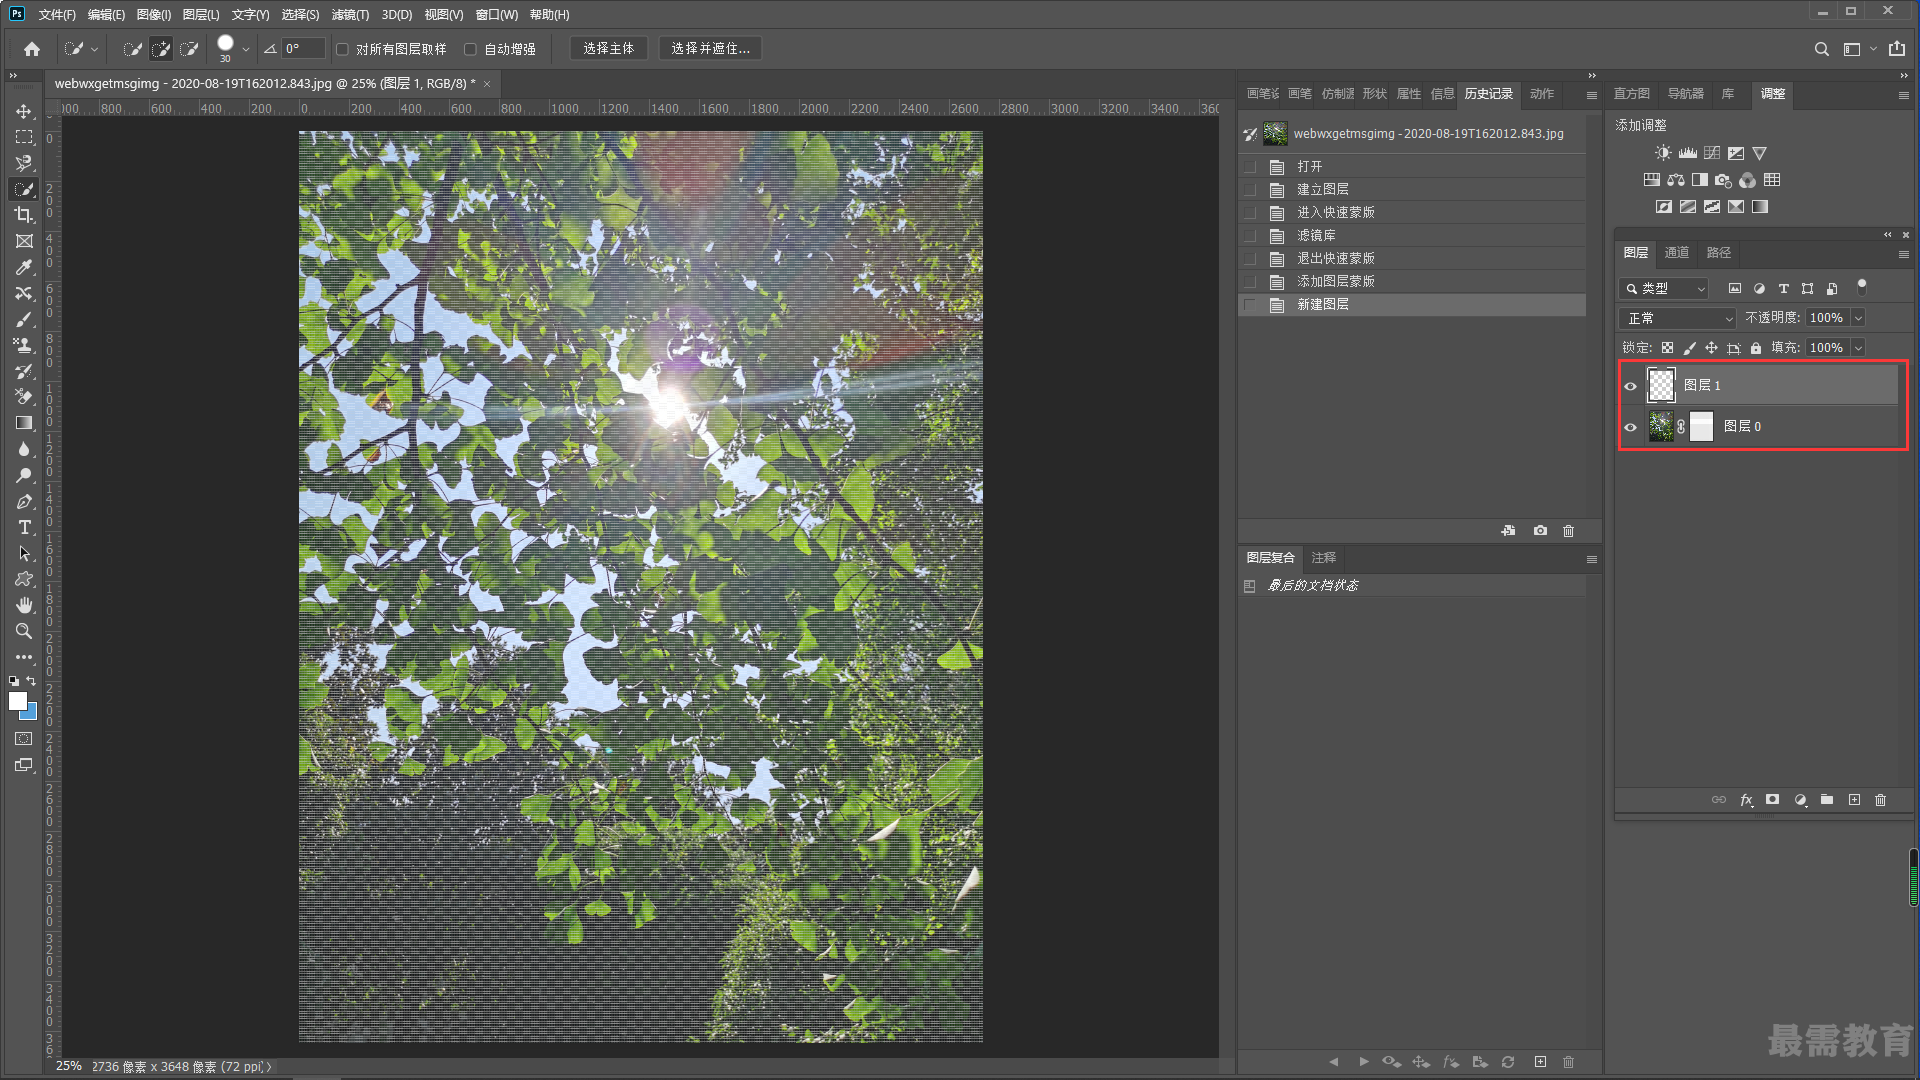1920x1080 pixels.
Task: Select the Hand tool
Action: 24,605
